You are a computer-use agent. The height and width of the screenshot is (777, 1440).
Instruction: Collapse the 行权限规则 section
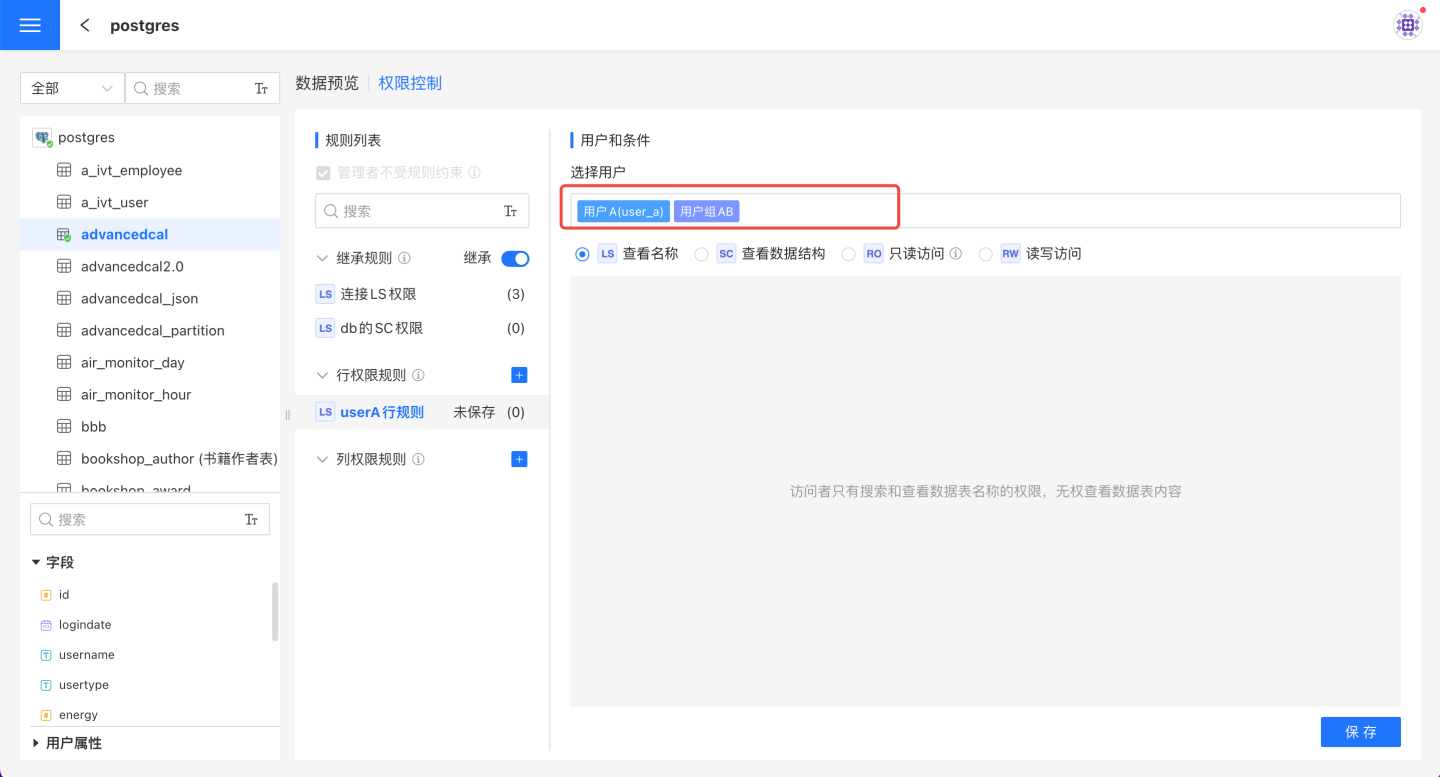[322, 375]
